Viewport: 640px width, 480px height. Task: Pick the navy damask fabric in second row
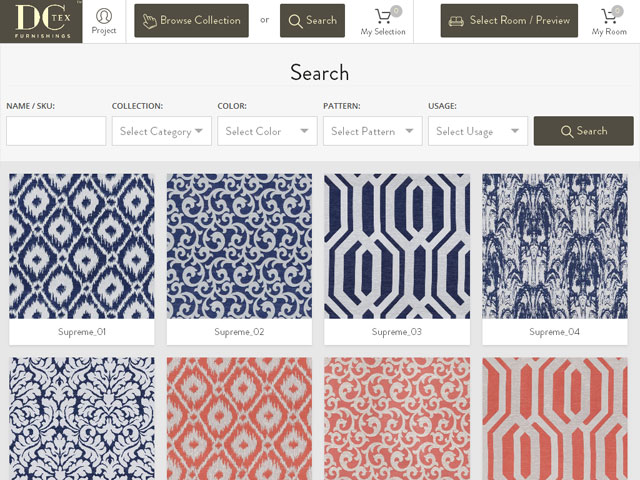pos(82,418)
